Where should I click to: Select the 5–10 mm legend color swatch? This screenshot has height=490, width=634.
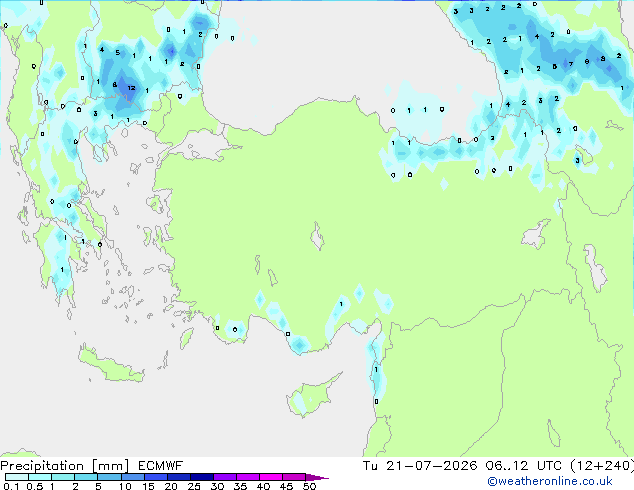point(110,477)
